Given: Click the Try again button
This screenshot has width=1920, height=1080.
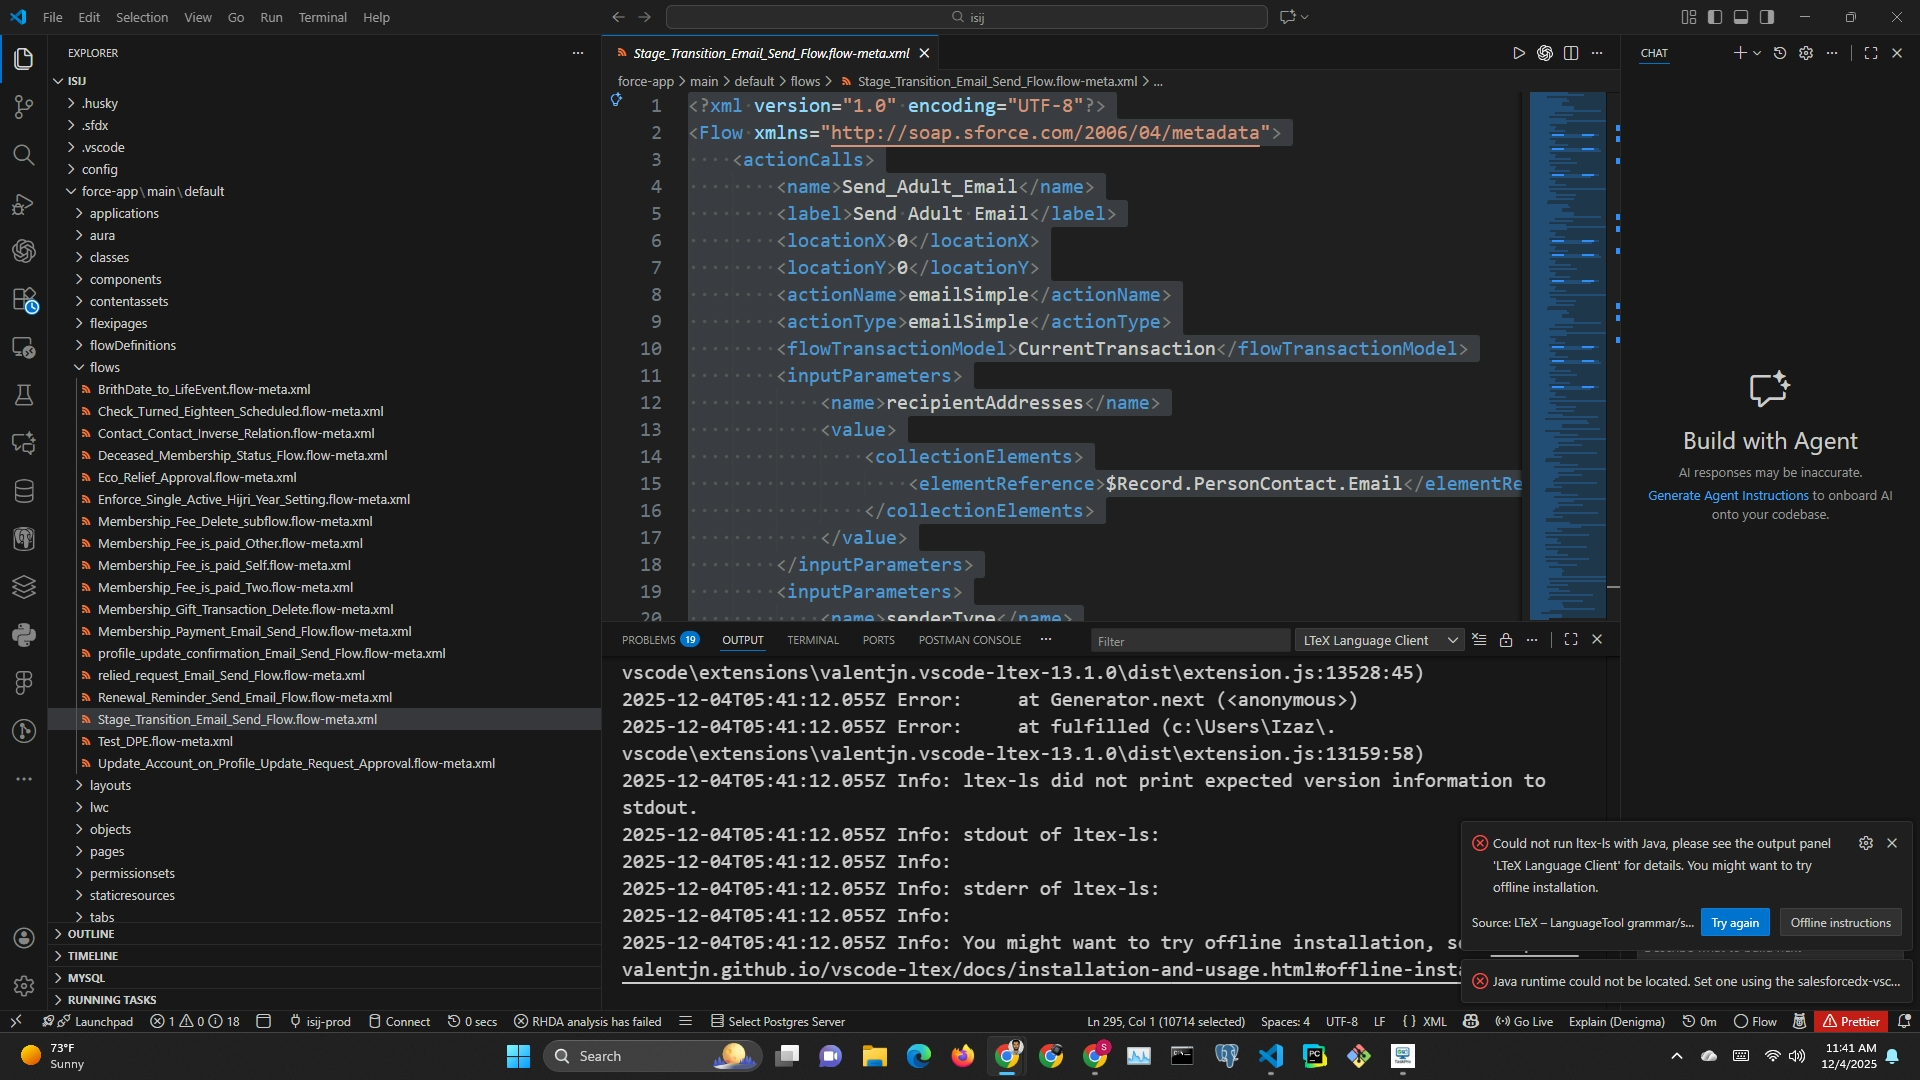Looking at the screenshot, I should [x=1735, y=922].
